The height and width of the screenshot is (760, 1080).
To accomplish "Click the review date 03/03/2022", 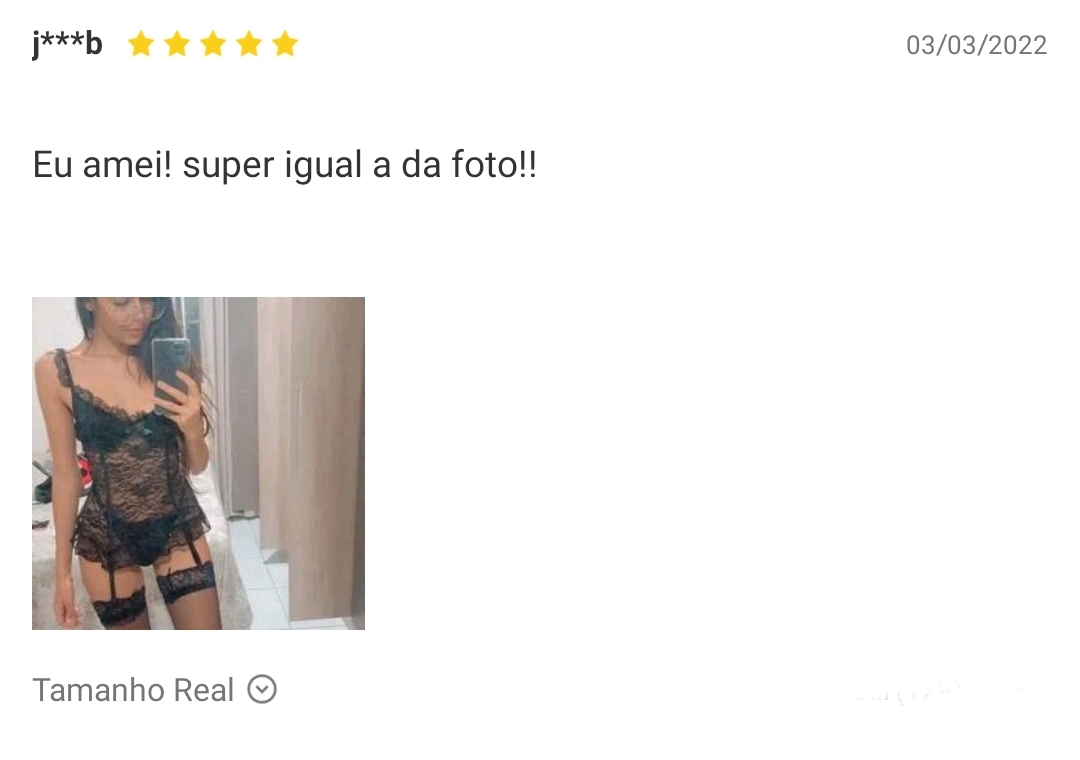I will (x=976, y=45).
